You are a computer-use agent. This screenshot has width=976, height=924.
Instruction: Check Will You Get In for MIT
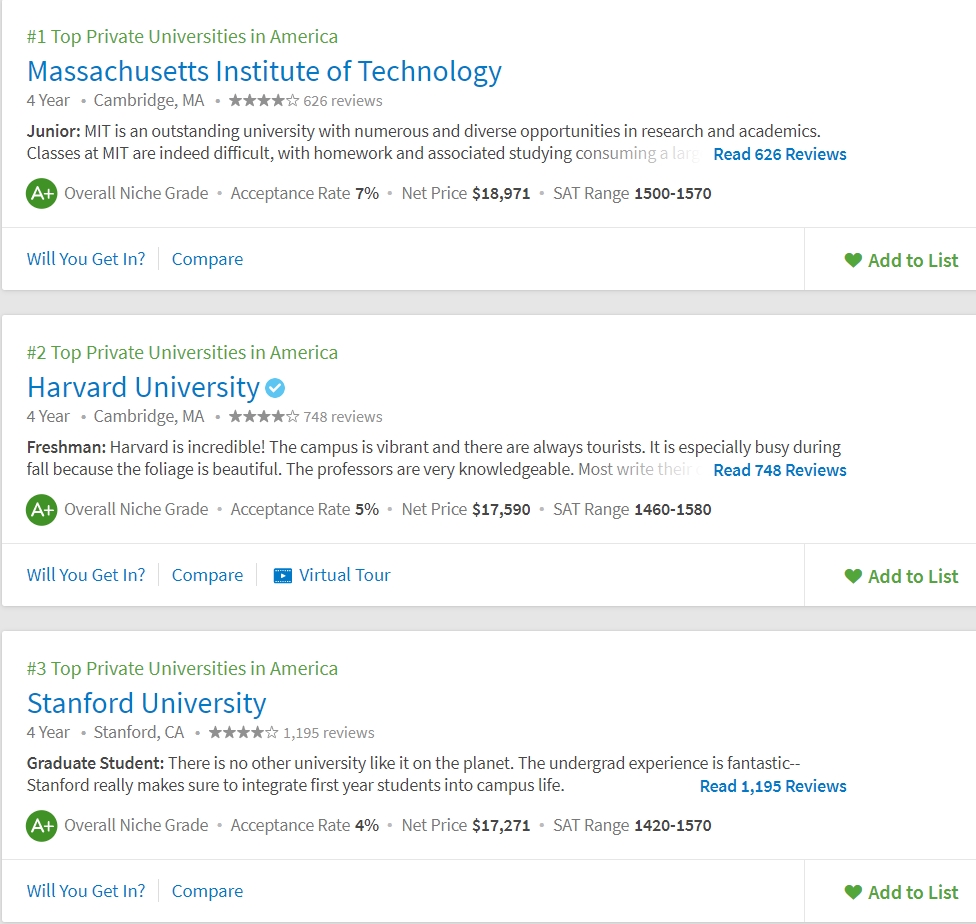pos(86,259)
